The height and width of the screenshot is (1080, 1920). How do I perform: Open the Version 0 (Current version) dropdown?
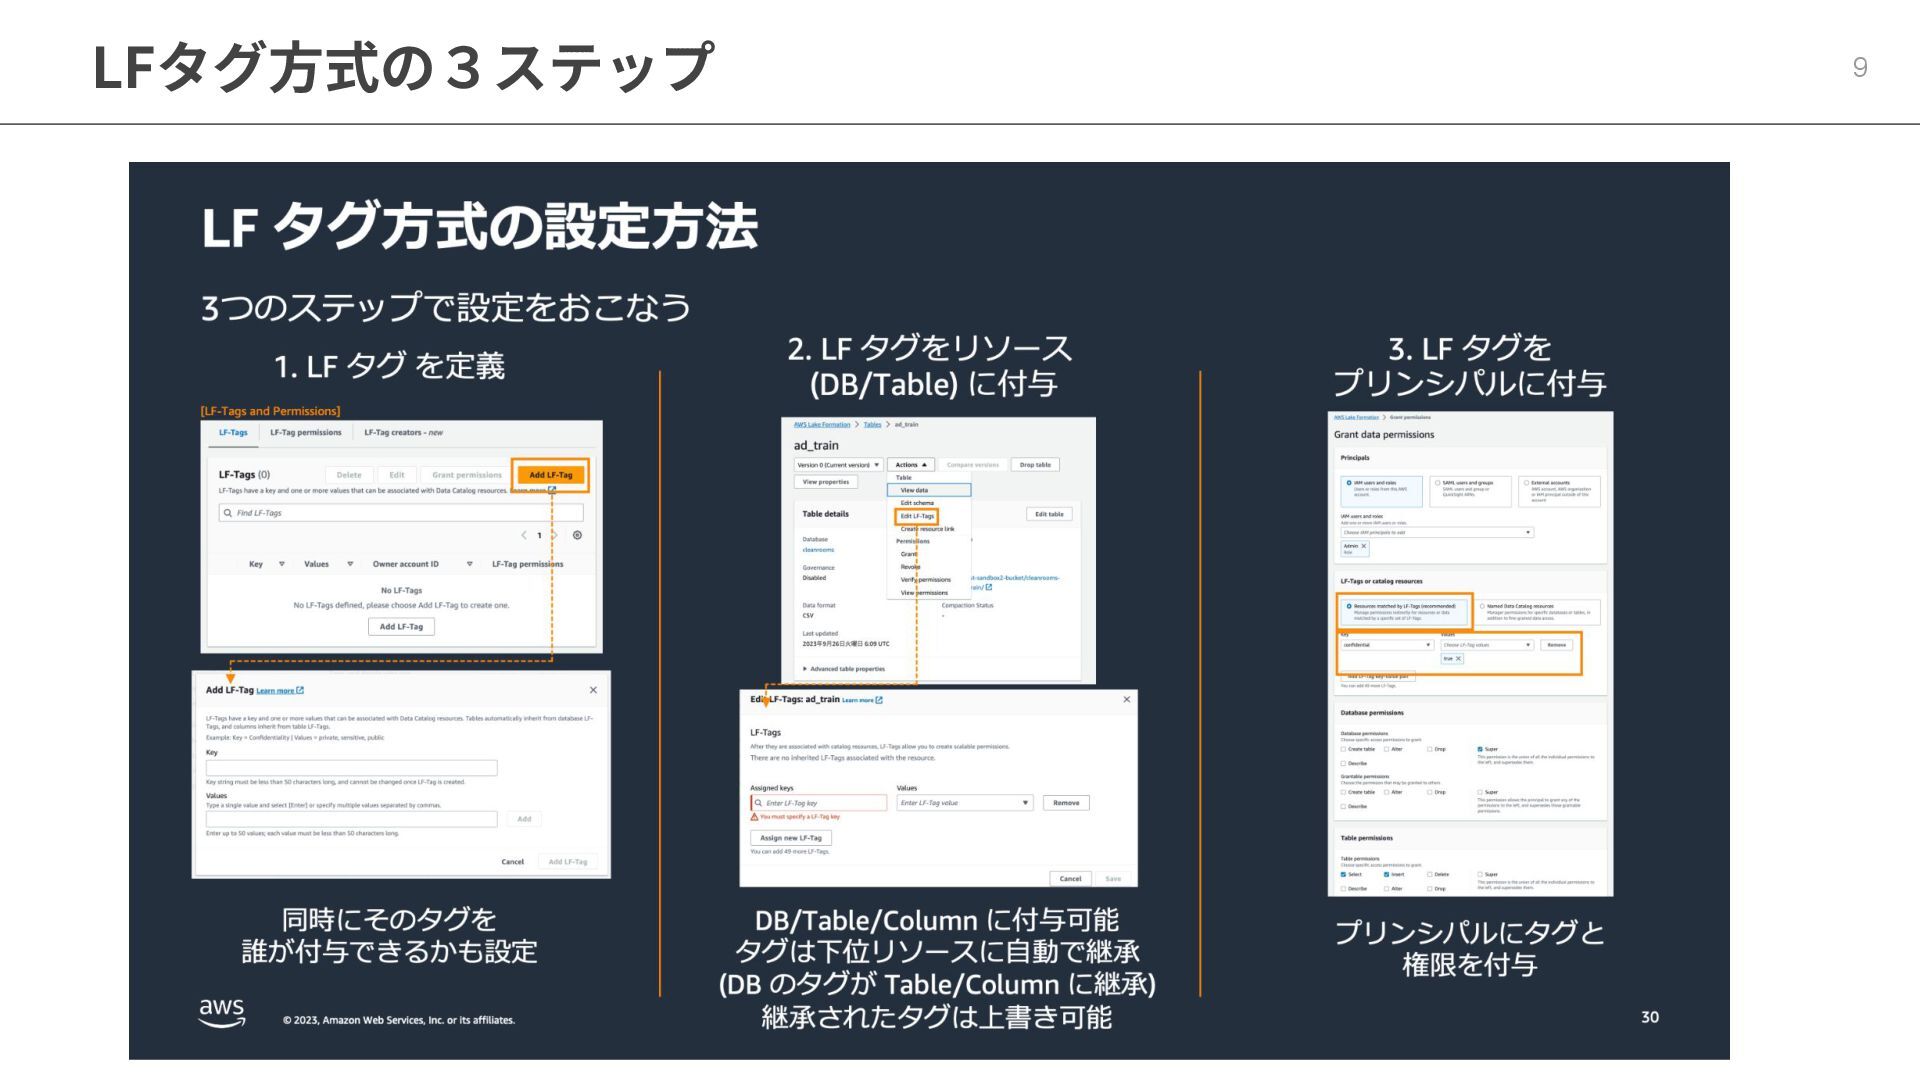pyautogui.click(x=838, y=465)
